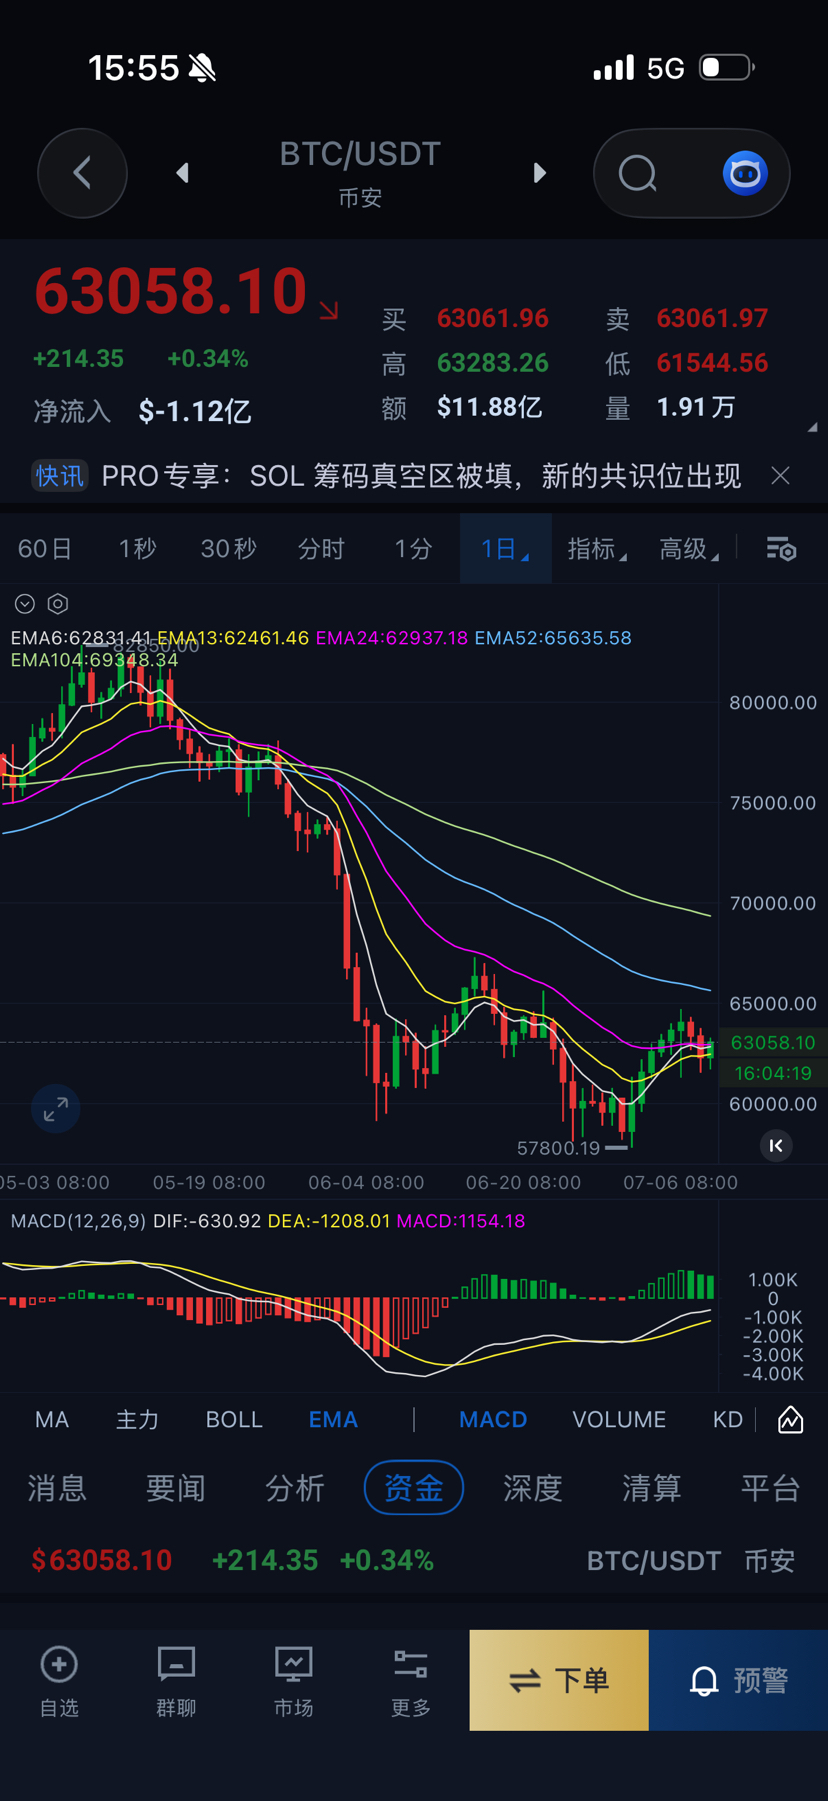The image size is (828, 1801).
Task: Dismiss the 快讯 news banner
Action: tap(781, 476)
